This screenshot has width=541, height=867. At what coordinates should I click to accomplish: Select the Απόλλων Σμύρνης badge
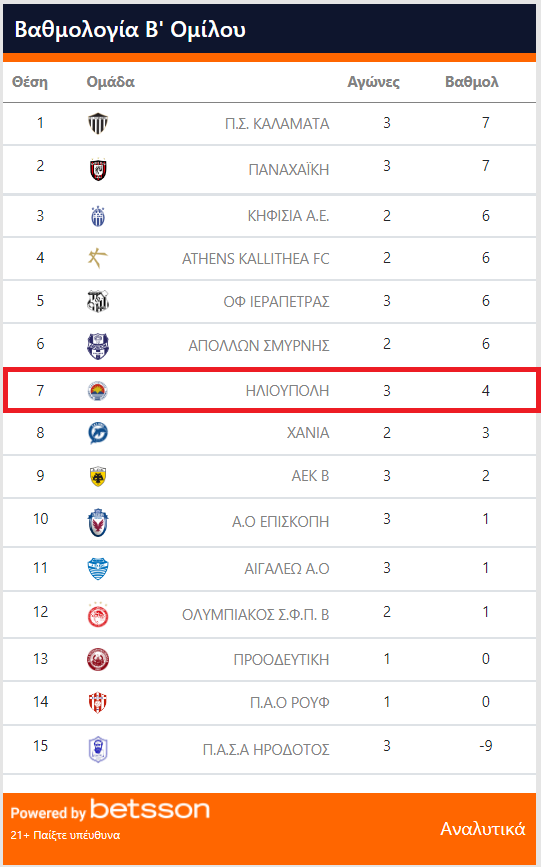click(x=98, y=346)
